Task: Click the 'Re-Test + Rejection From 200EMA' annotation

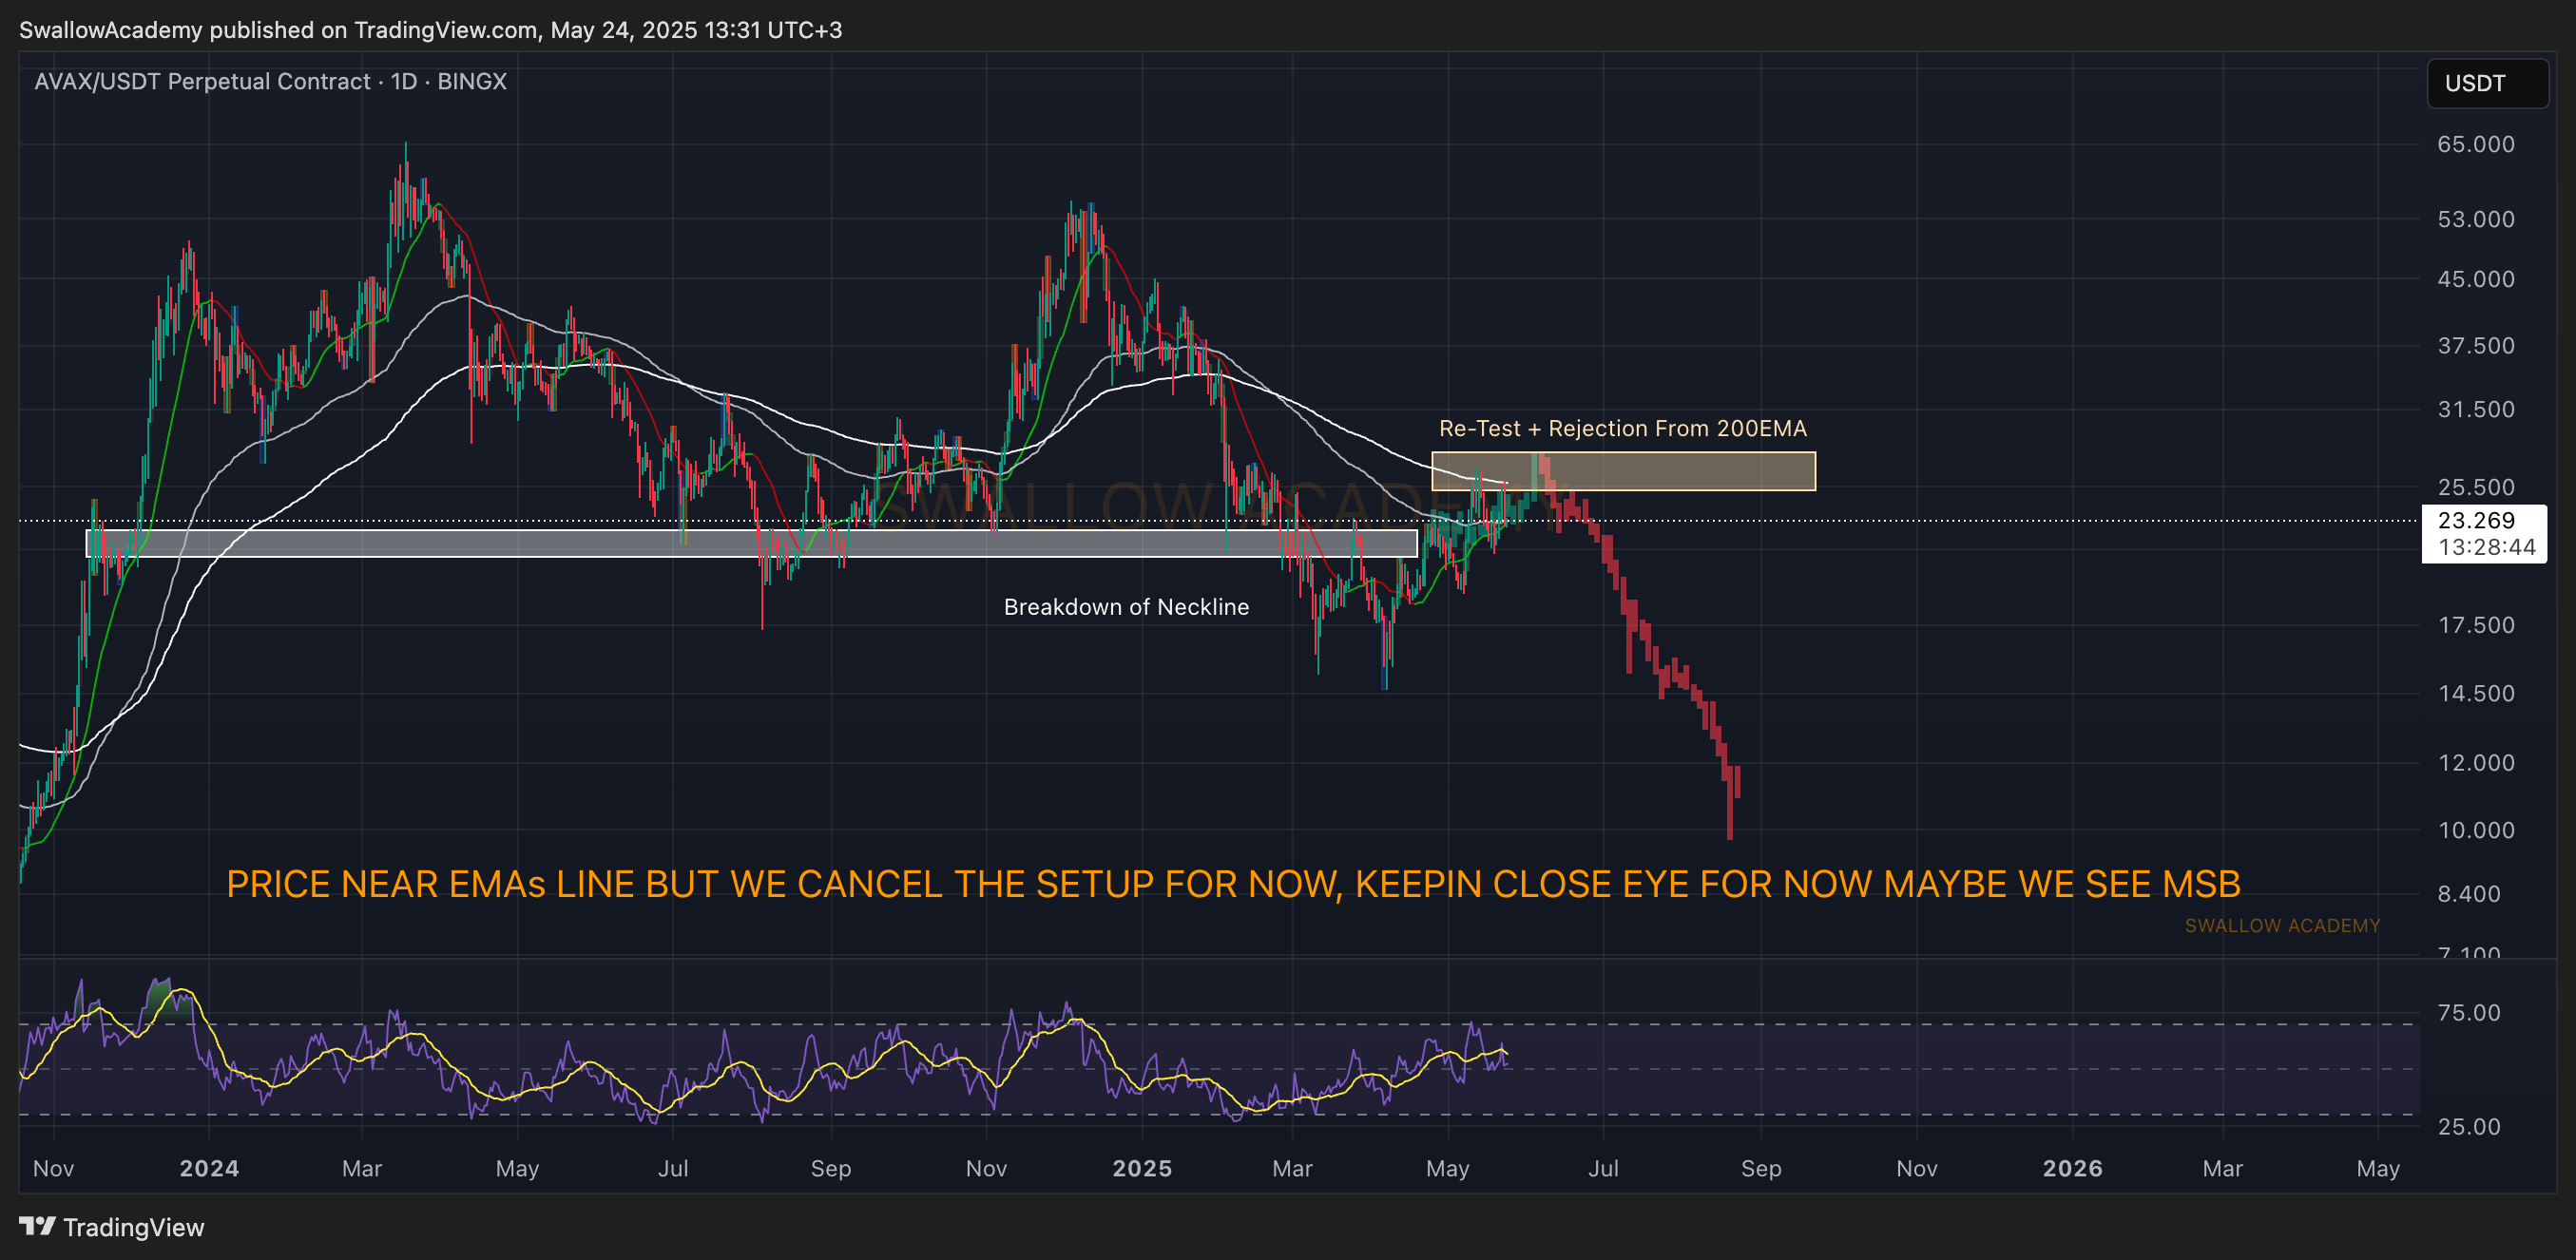Action: [x=1622, y=428]
